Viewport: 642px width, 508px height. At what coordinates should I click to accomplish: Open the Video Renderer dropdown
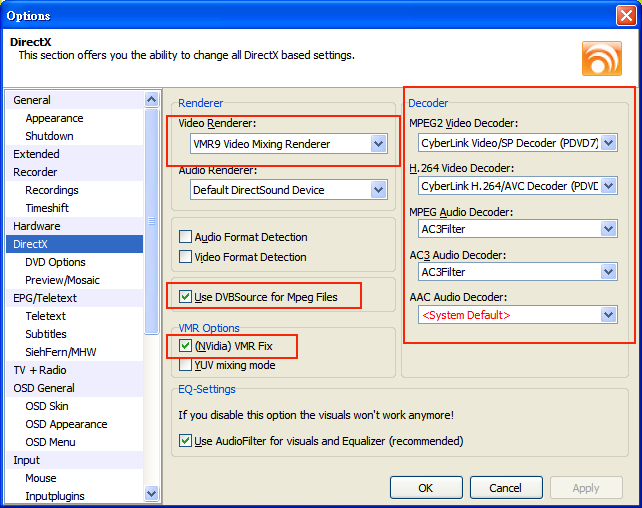[378, 144]
